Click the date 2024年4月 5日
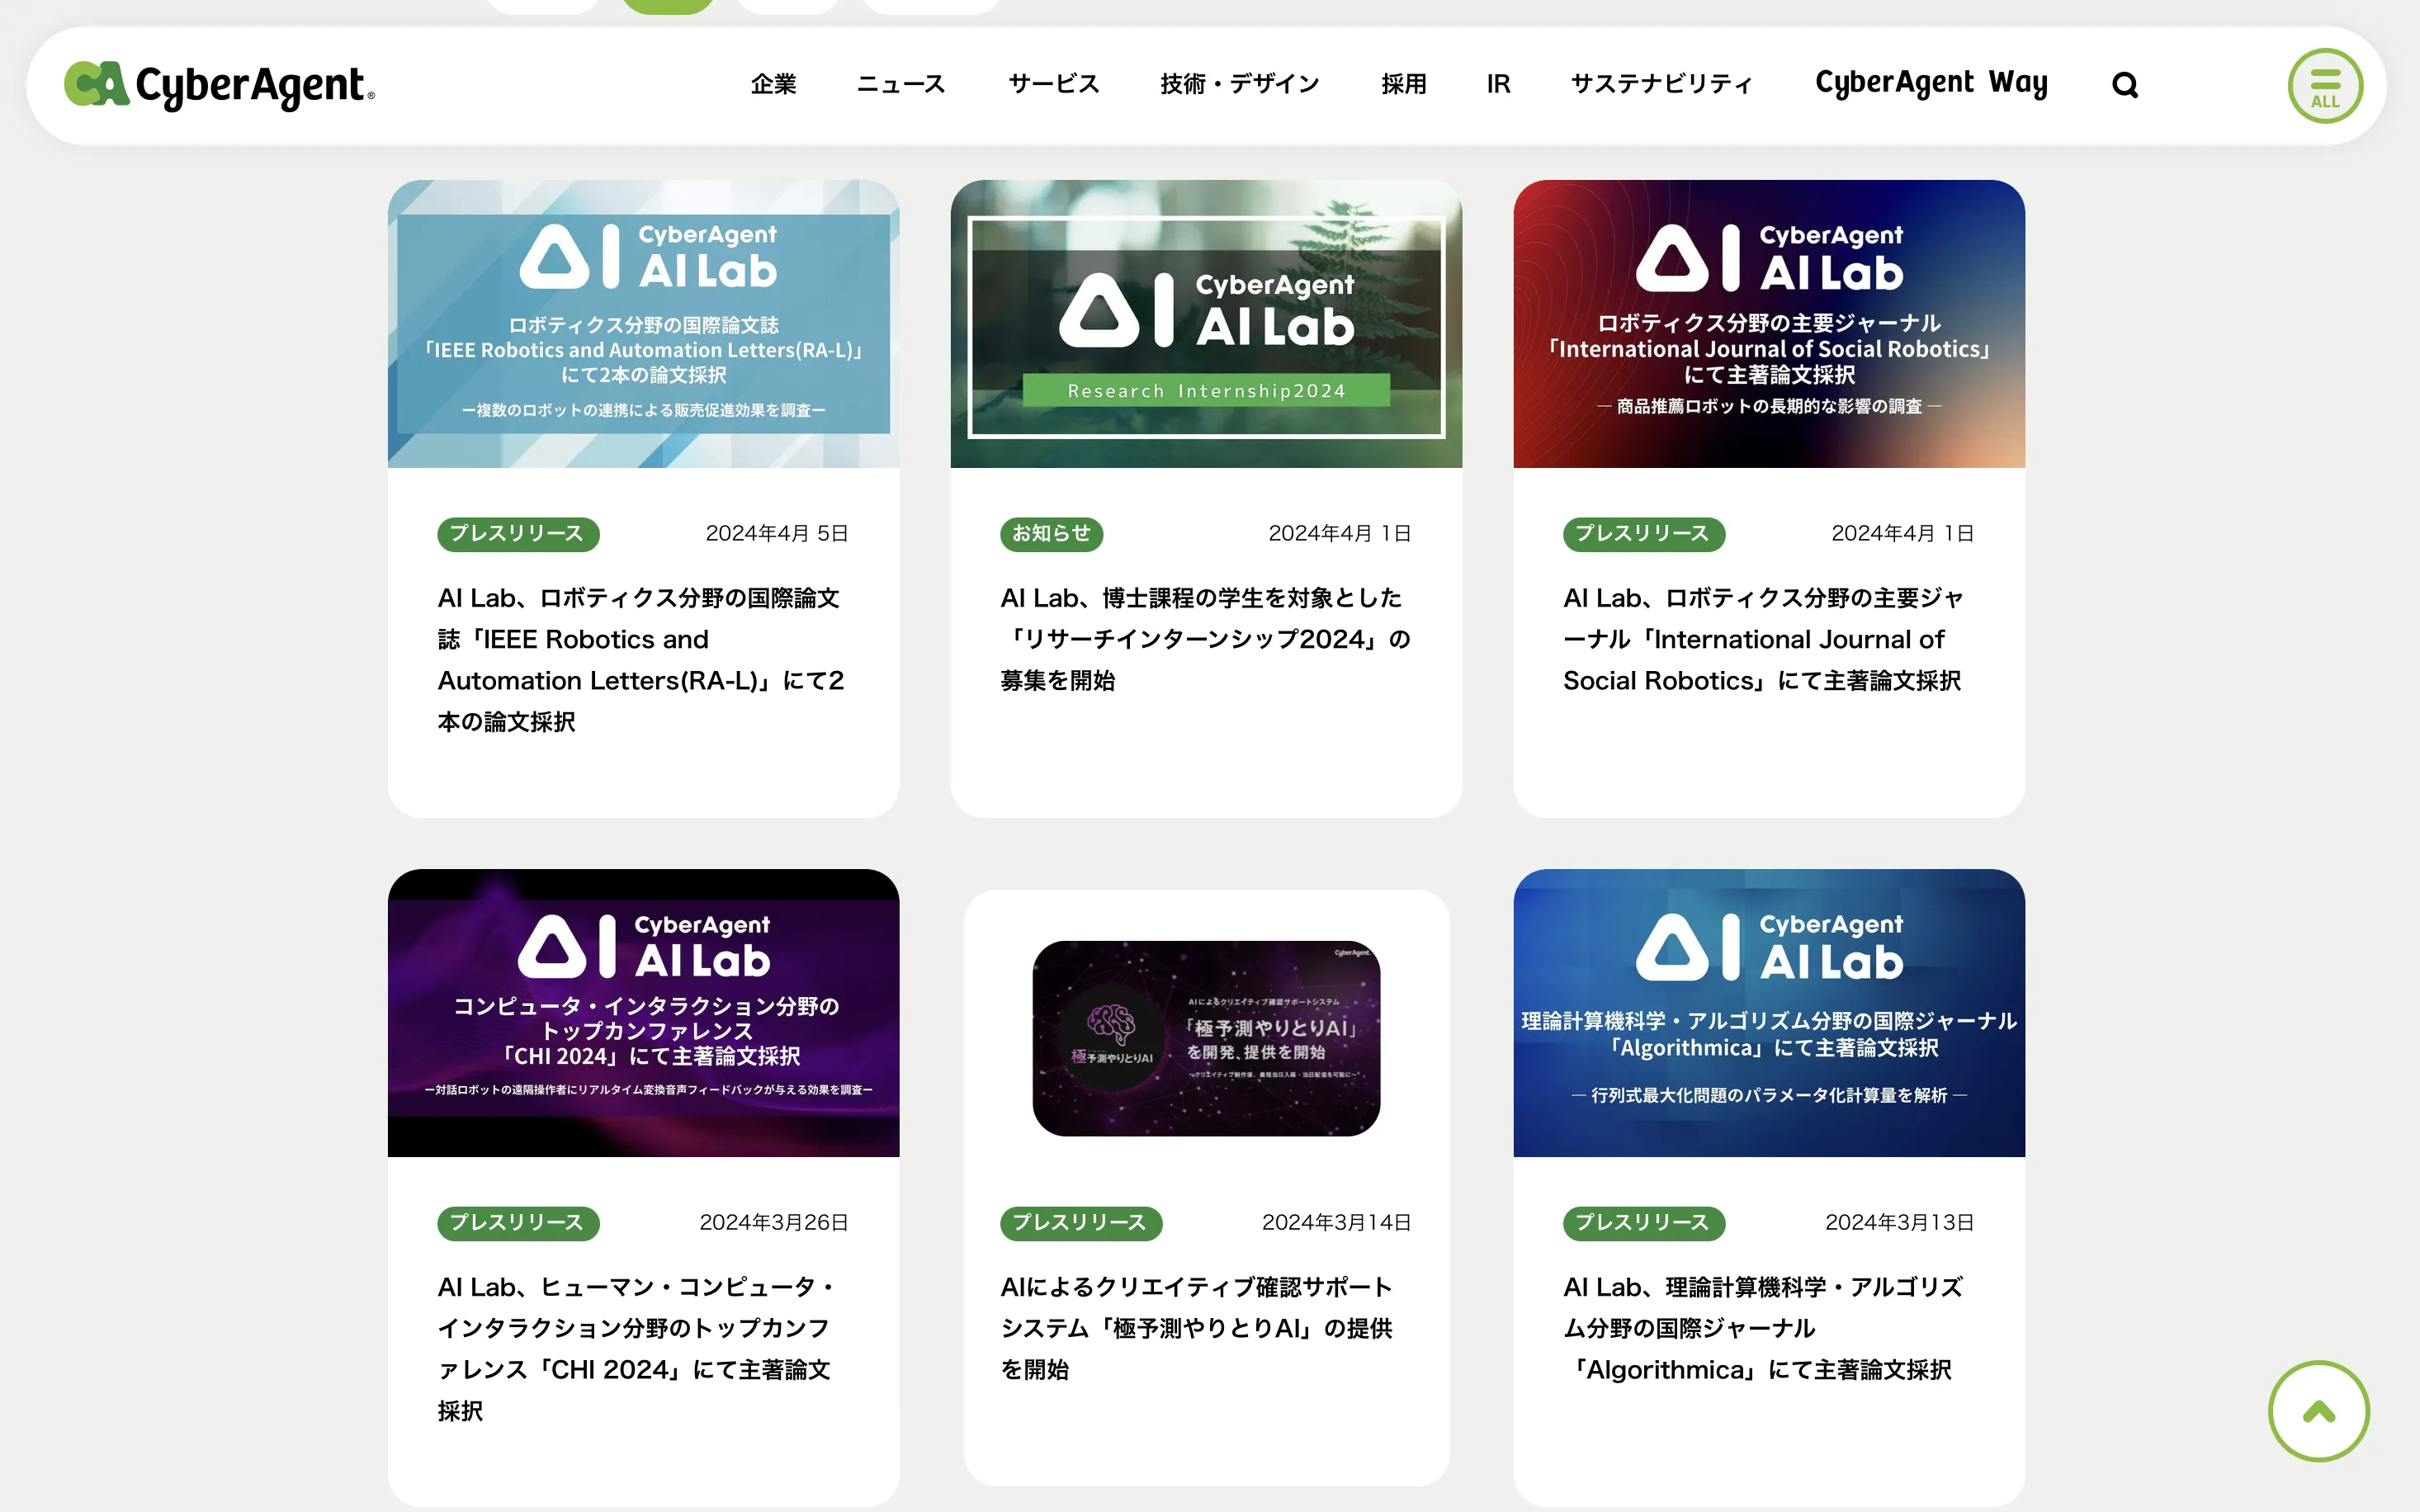Screen dimensions: 2420x1512 (777, 534)
